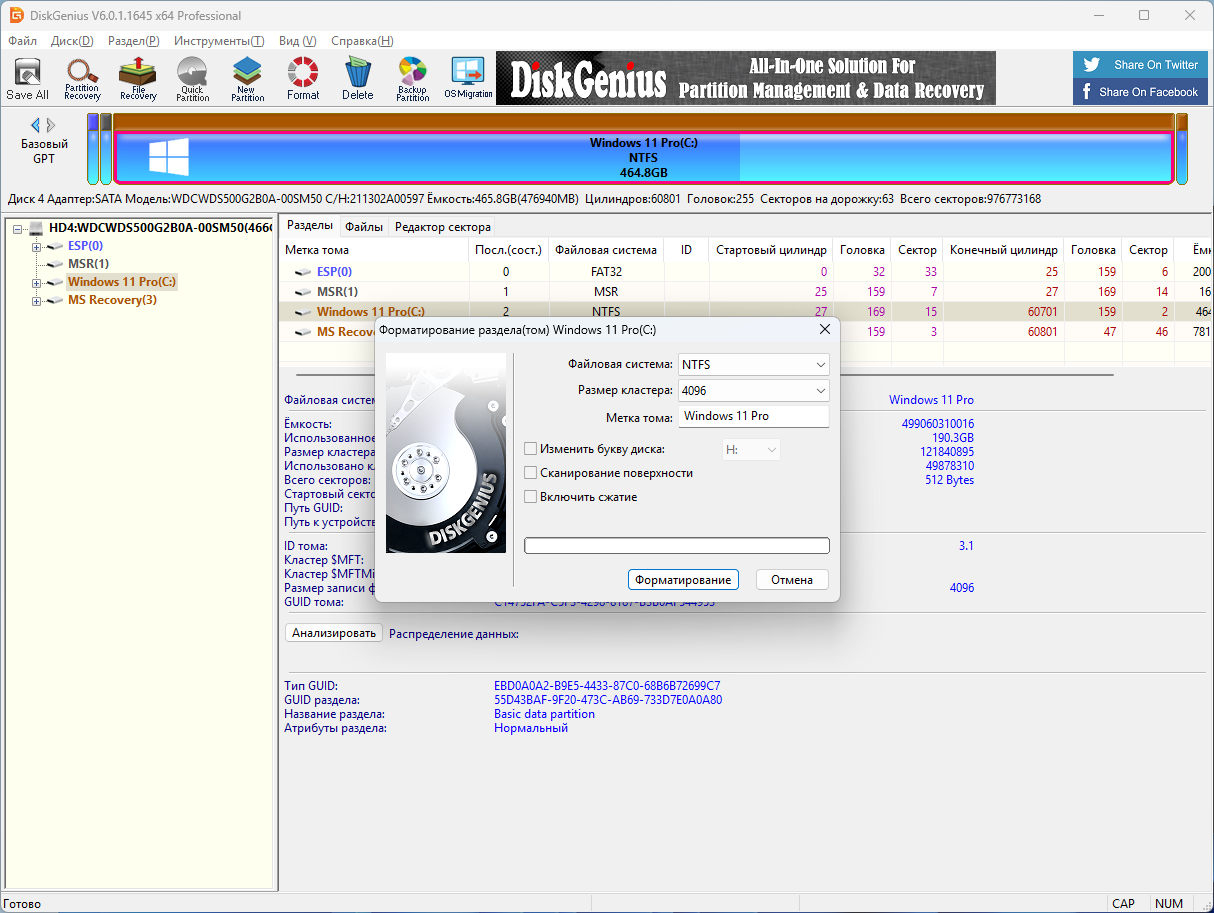Image resolution: width=1214 pixels, height=913 pixels.
Task: Click the Windows logo on disk map
Action: pyautogui.click(x=169, y=157)
